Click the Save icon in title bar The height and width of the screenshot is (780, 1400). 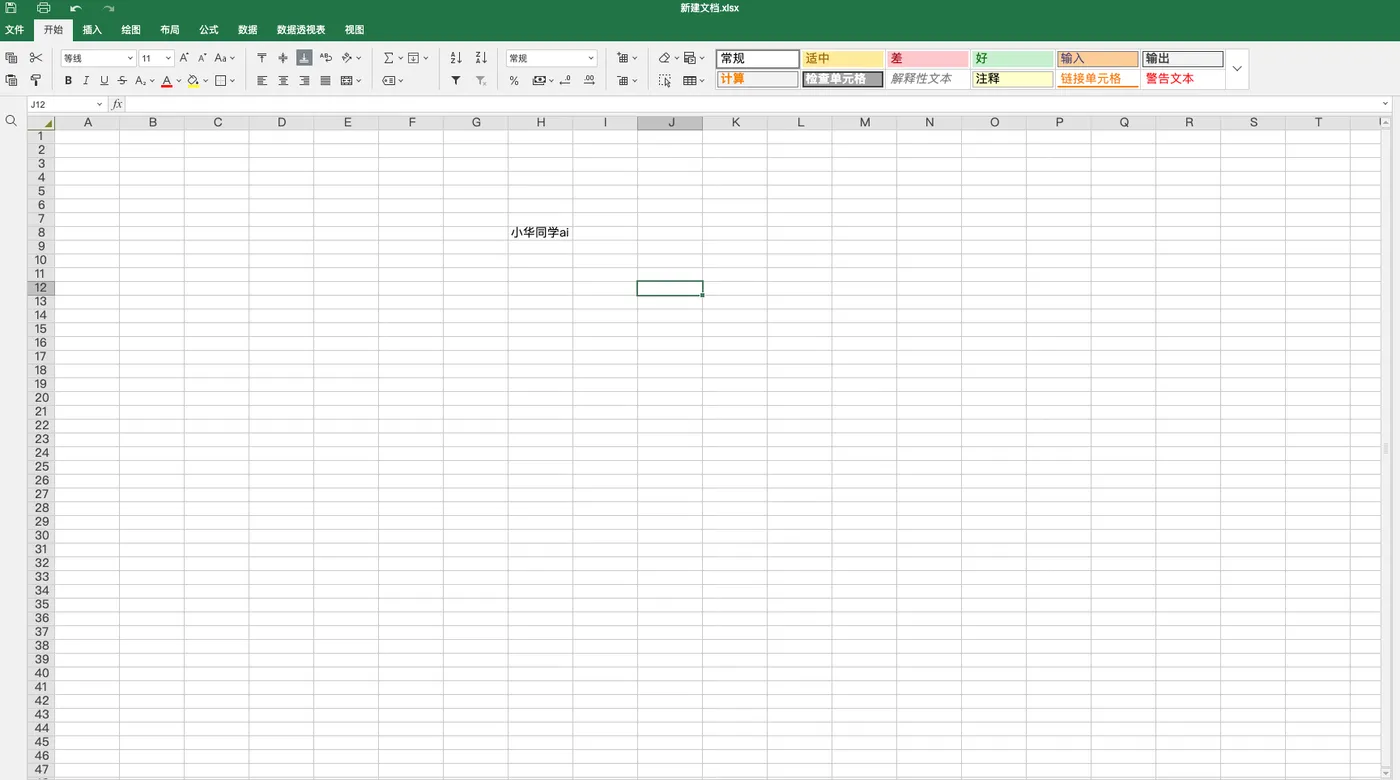pos(11,8)
